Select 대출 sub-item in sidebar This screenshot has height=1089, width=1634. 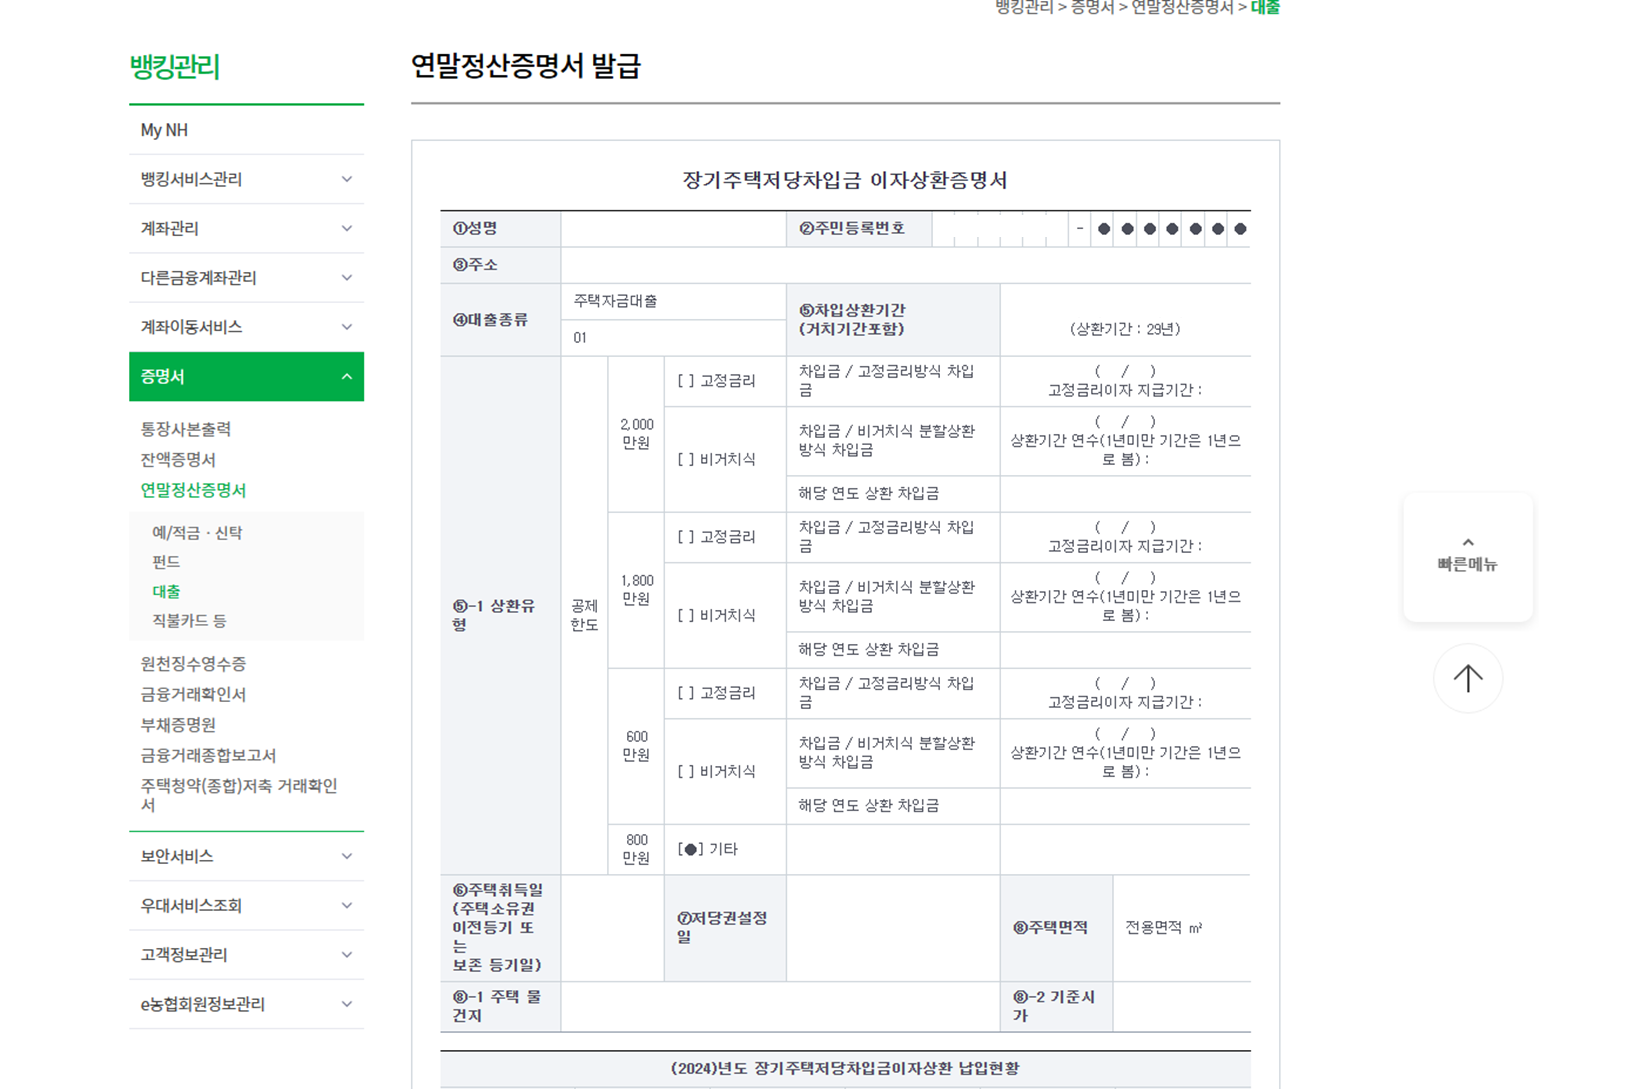(166, 591)
